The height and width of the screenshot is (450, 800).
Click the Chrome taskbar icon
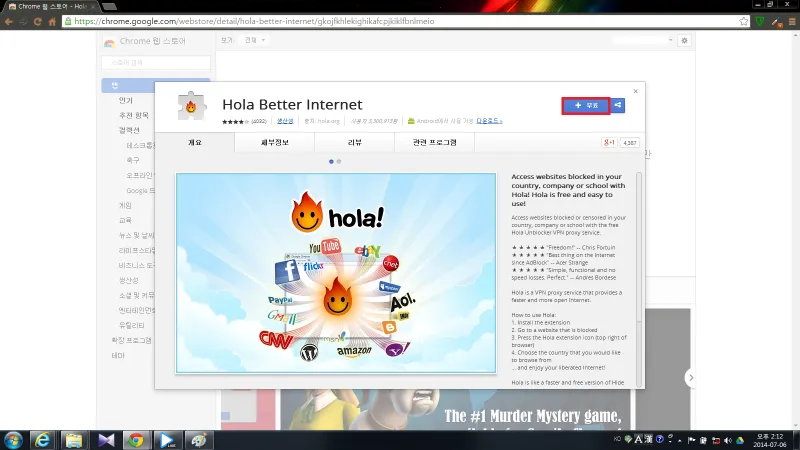pos(136,440)
